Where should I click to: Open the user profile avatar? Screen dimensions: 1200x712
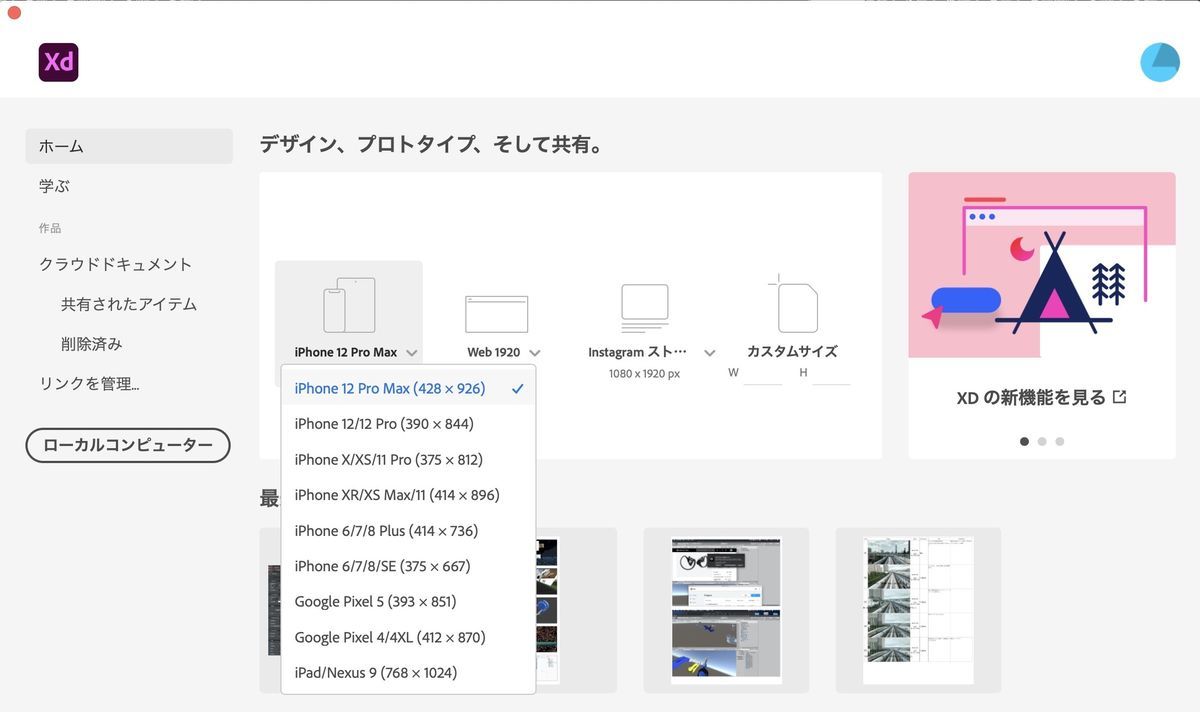[1160, 62]
